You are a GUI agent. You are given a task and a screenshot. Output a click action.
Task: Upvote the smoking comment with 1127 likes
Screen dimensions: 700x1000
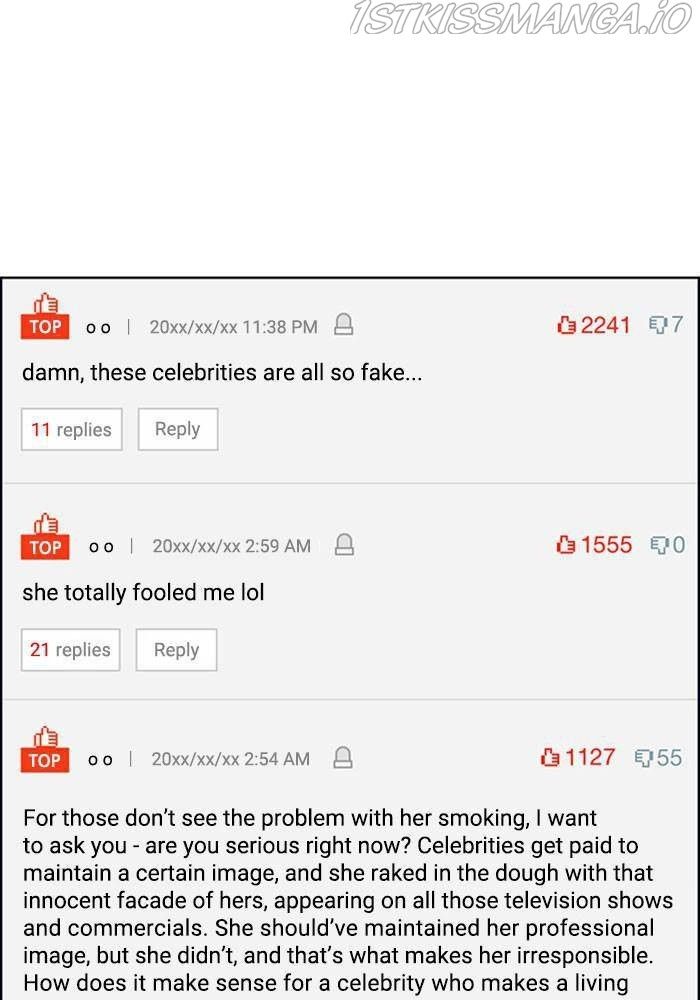point(551,758)
